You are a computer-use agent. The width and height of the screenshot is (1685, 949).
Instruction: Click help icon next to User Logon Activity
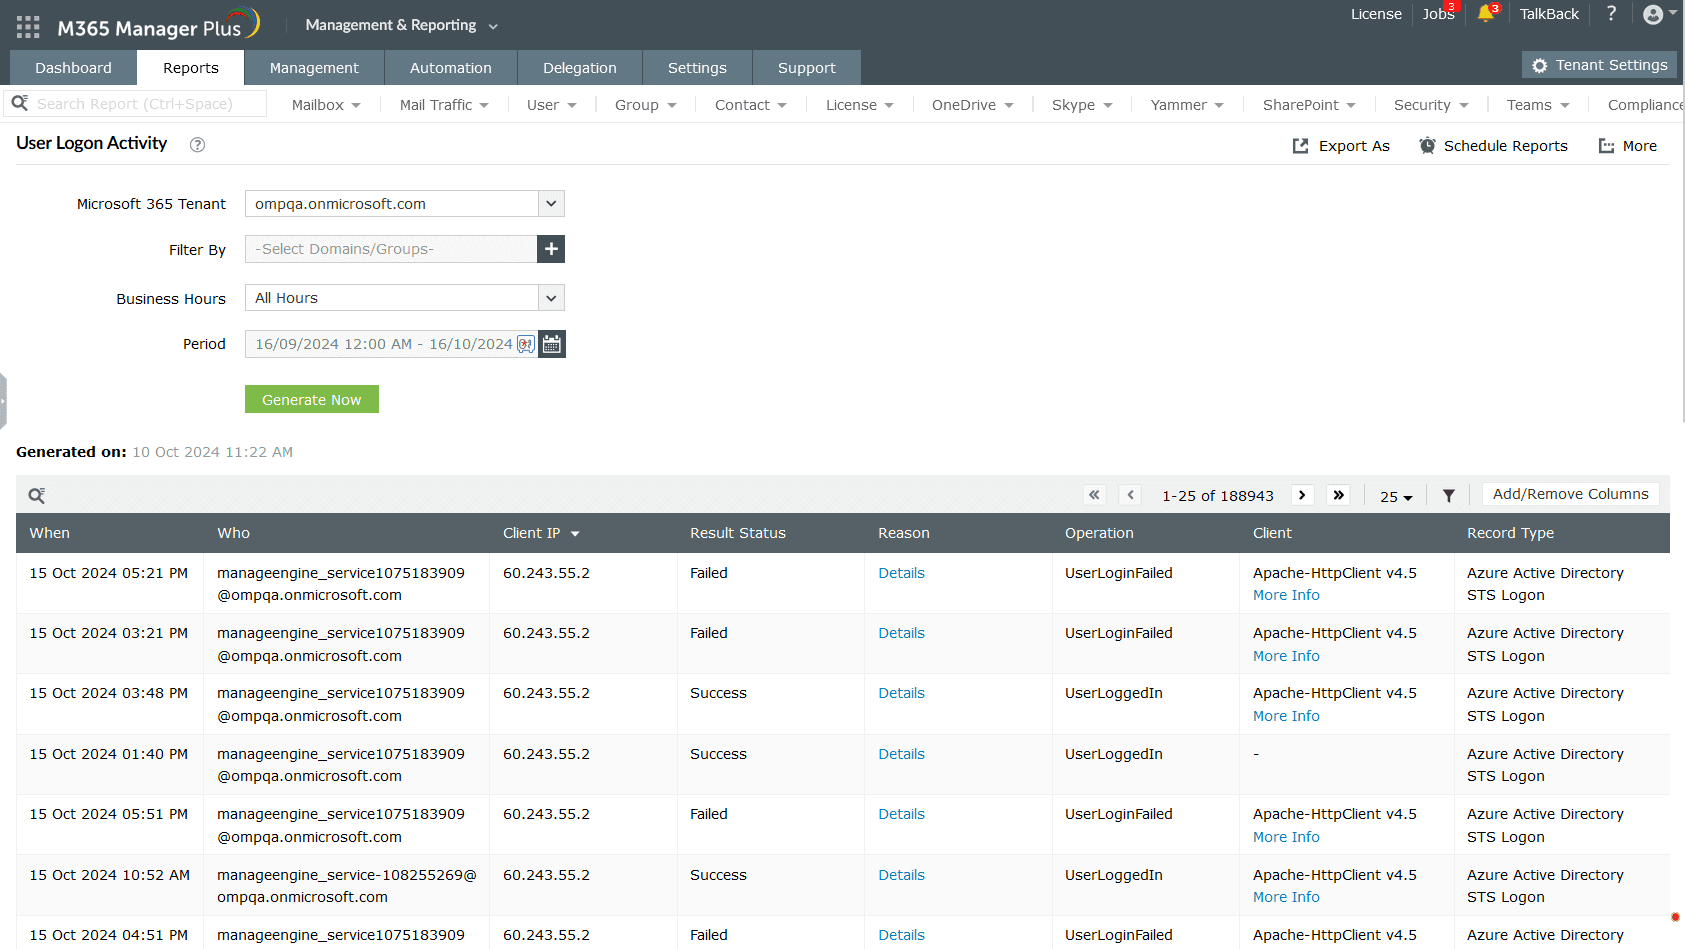click(198, 145)
